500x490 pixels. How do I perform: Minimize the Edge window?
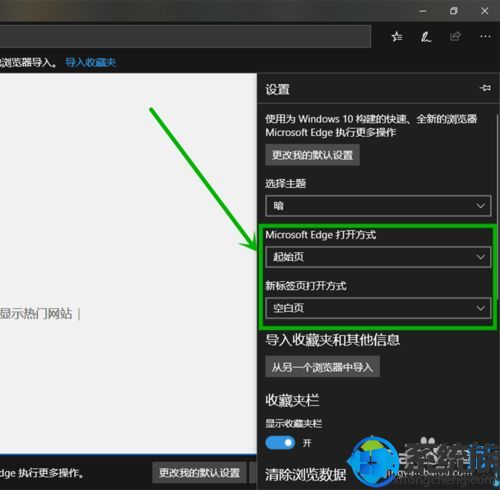423,11
